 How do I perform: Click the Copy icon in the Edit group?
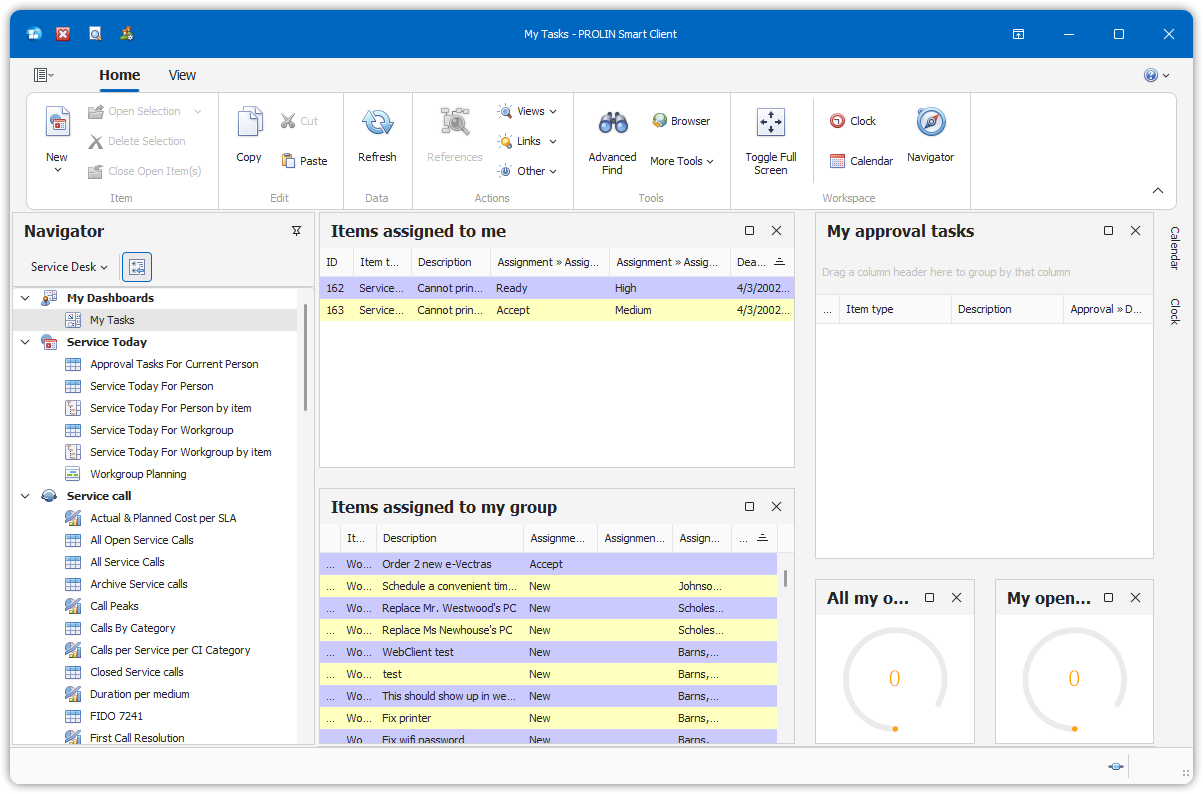249,123
